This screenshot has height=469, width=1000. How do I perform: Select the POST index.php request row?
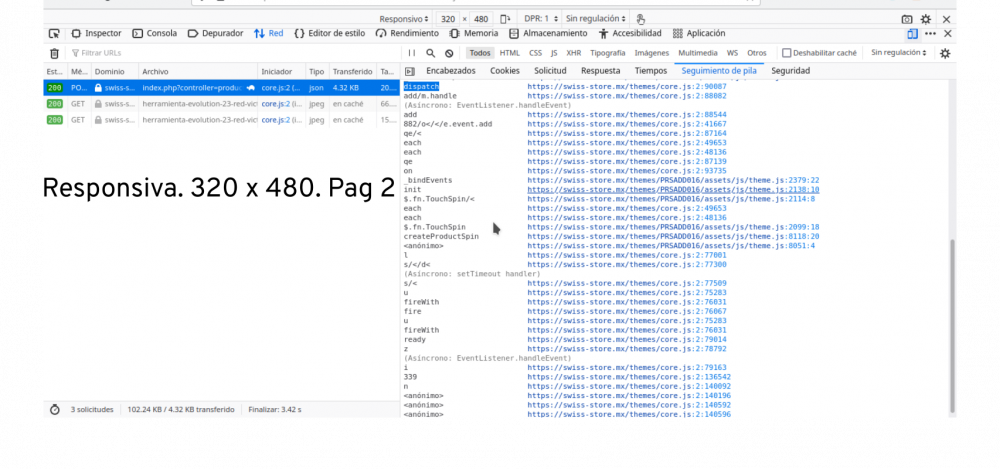221,87
